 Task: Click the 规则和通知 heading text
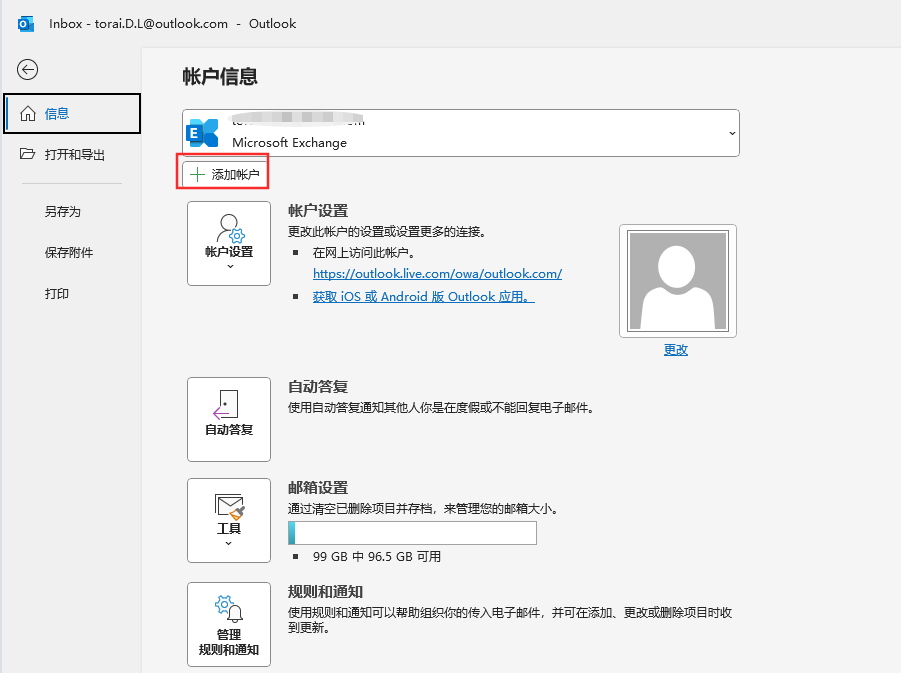point(325,592)
